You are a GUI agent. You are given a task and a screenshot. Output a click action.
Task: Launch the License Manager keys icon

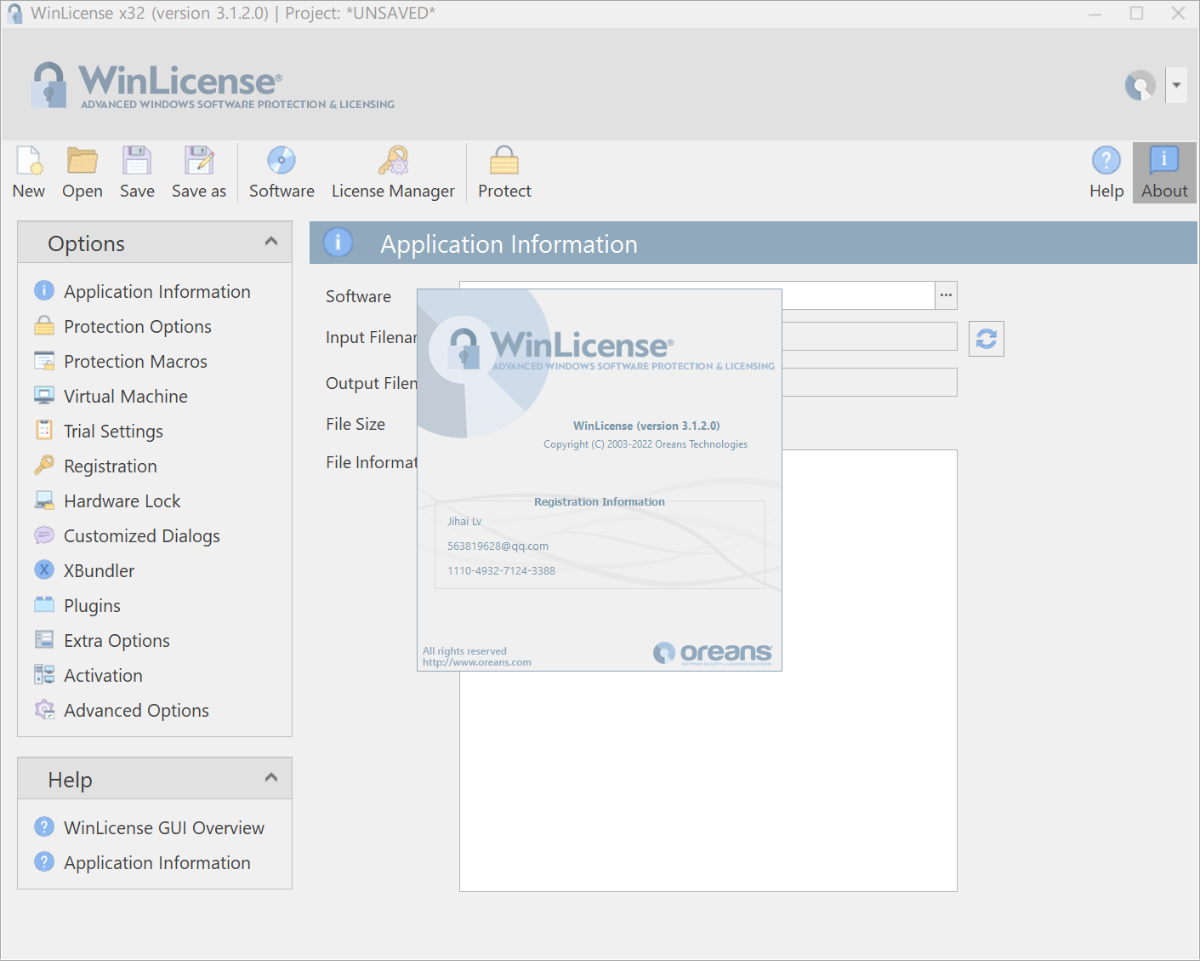coord(393,161)
